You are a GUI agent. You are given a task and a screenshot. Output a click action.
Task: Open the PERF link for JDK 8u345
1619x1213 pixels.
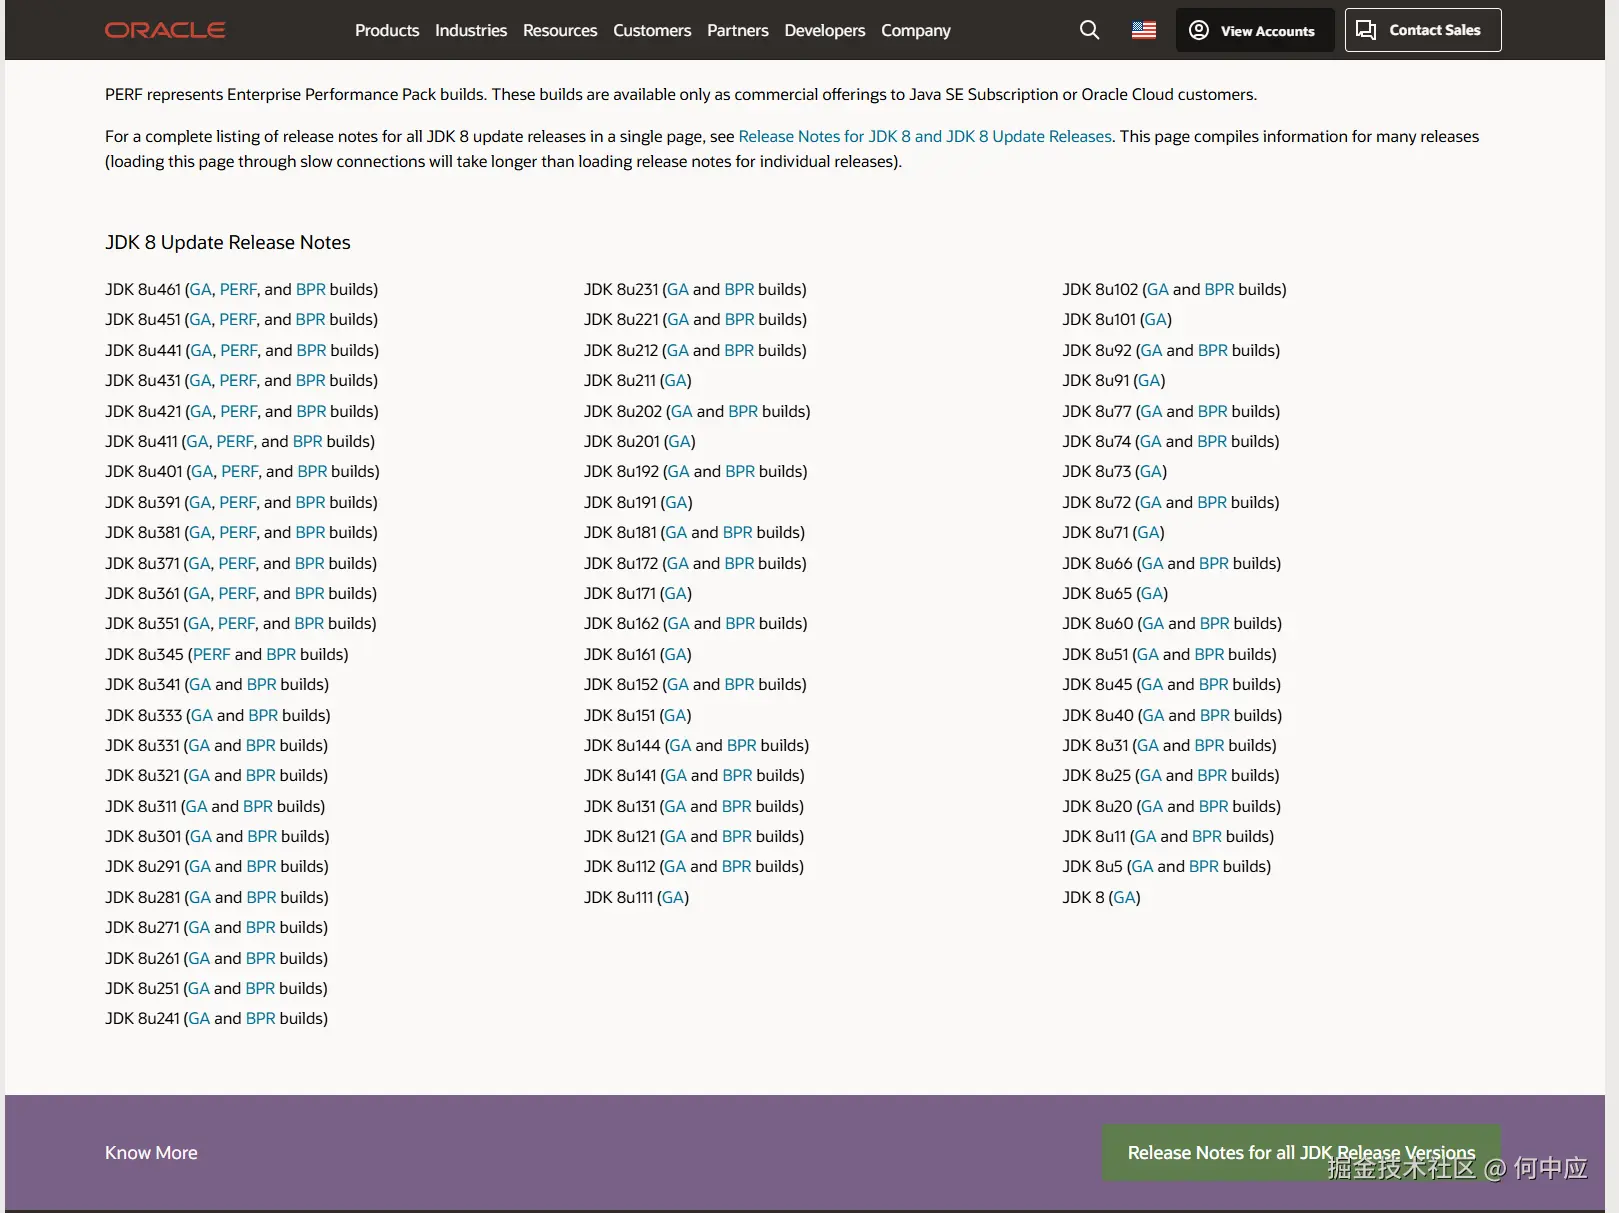(211, 654)
